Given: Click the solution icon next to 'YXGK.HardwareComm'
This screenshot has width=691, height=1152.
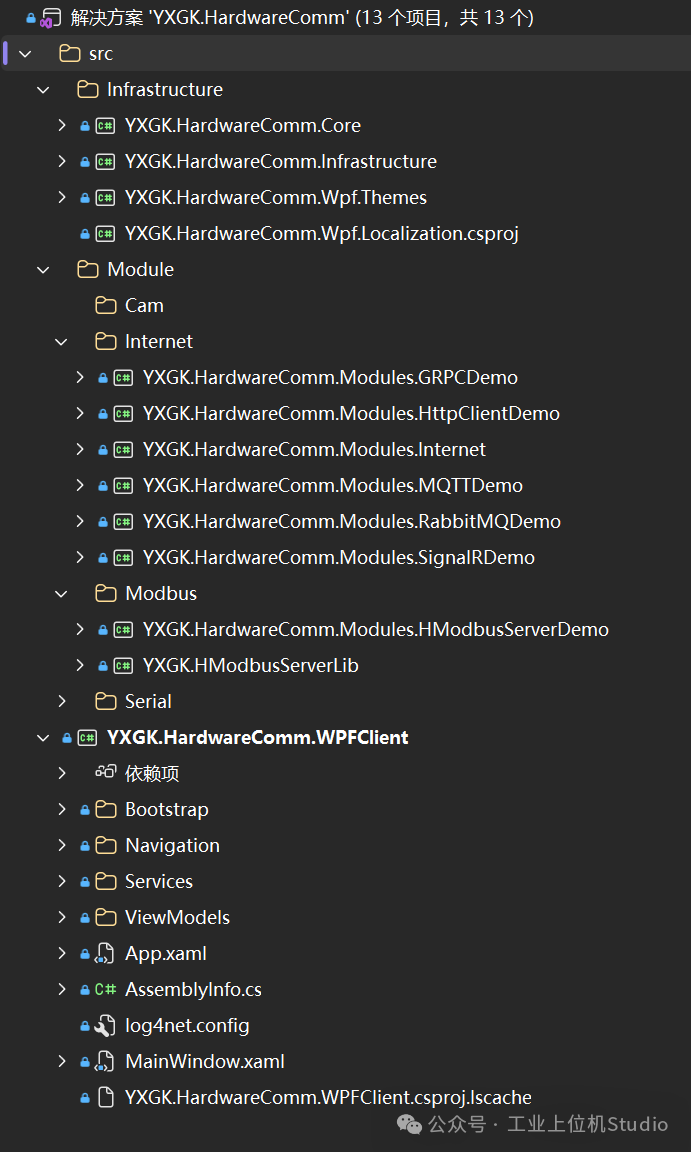Looking at the screenshot, I should pos(51,18).
